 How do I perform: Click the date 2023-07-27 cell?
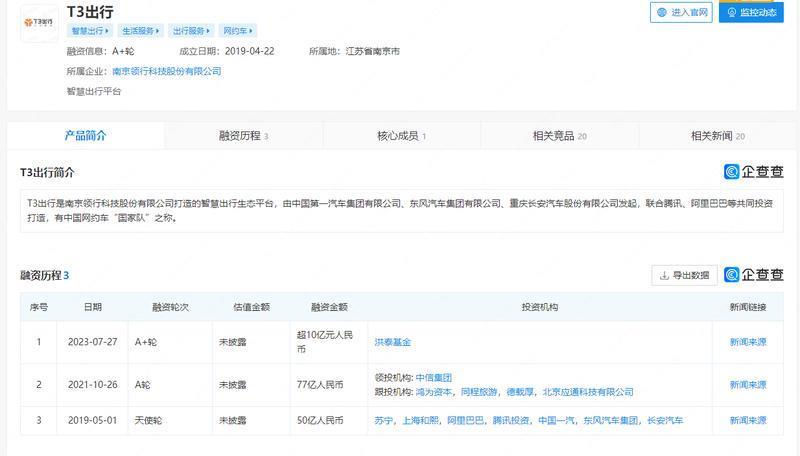pos(92,342)
